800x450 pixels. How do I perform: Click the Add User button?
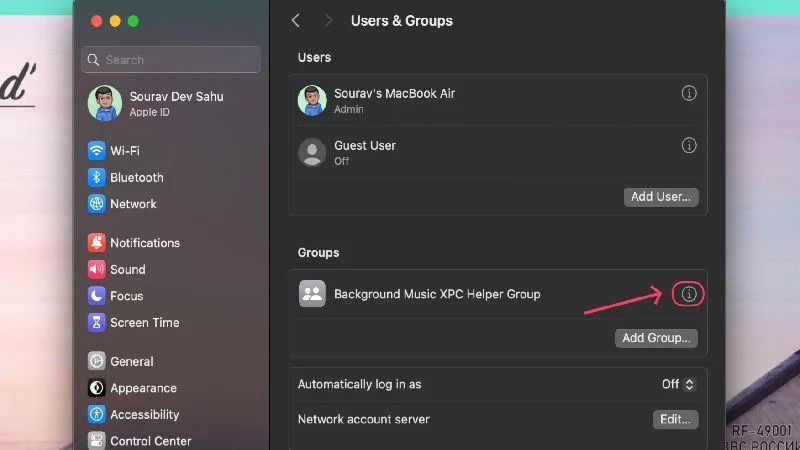(661, 197)
